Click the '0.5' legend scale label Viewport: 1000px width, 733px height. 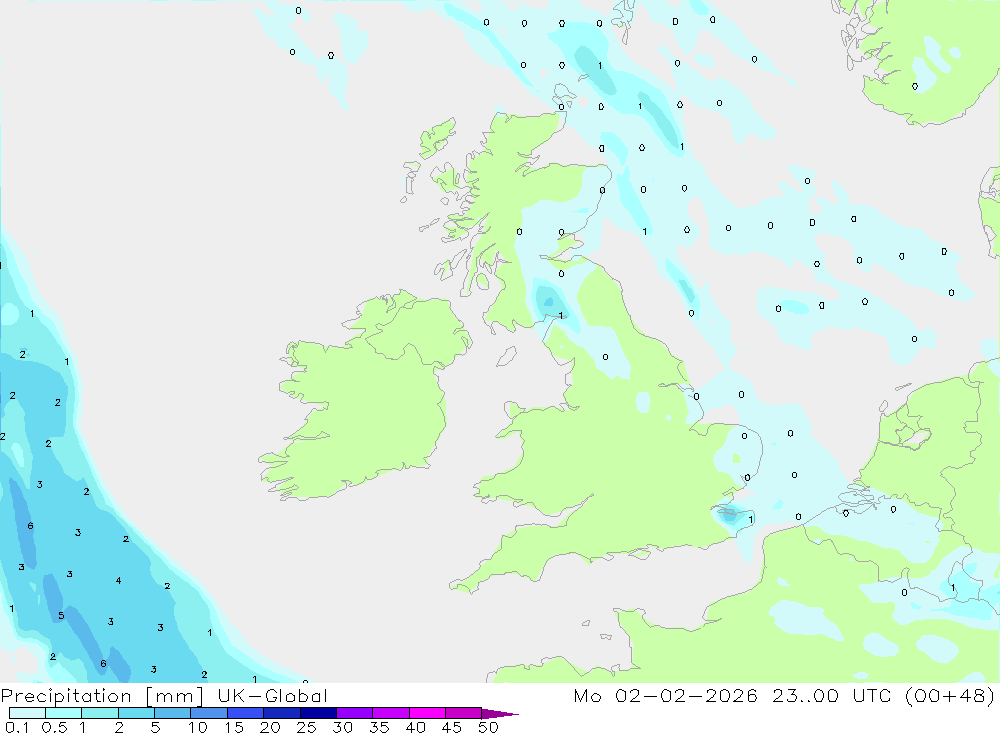(x=55, y=727)
